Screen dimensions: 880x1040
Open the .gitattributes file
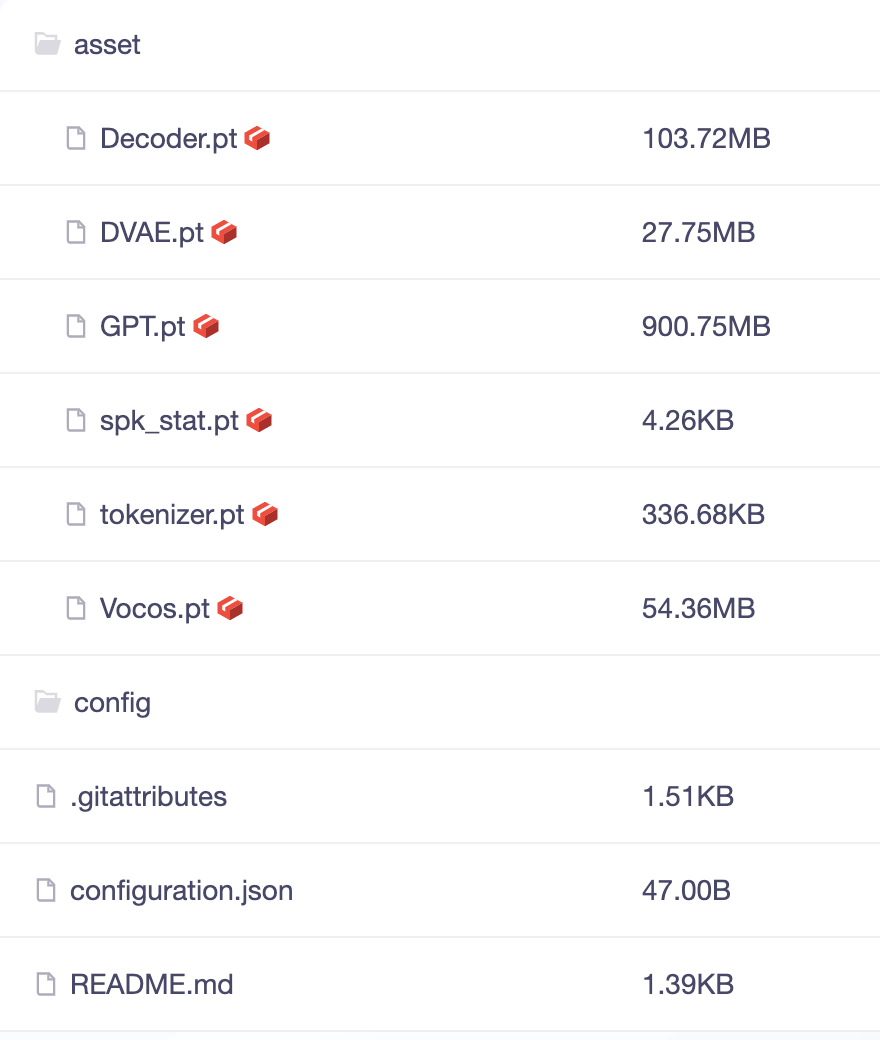149,797
